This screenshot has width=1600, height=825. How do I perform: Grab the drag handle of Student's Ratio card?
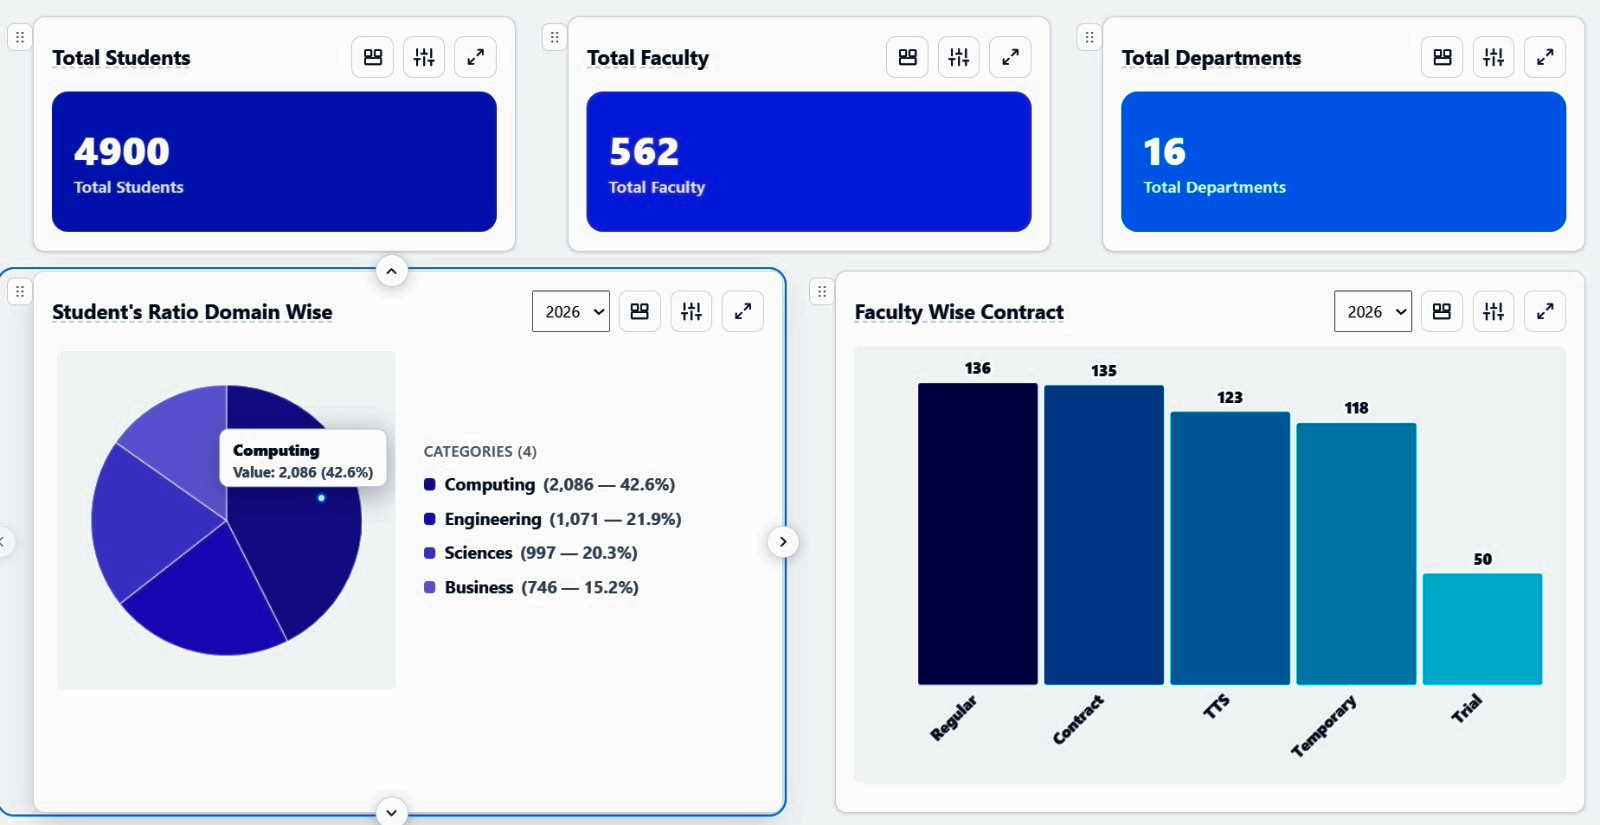tap(20, 292)
